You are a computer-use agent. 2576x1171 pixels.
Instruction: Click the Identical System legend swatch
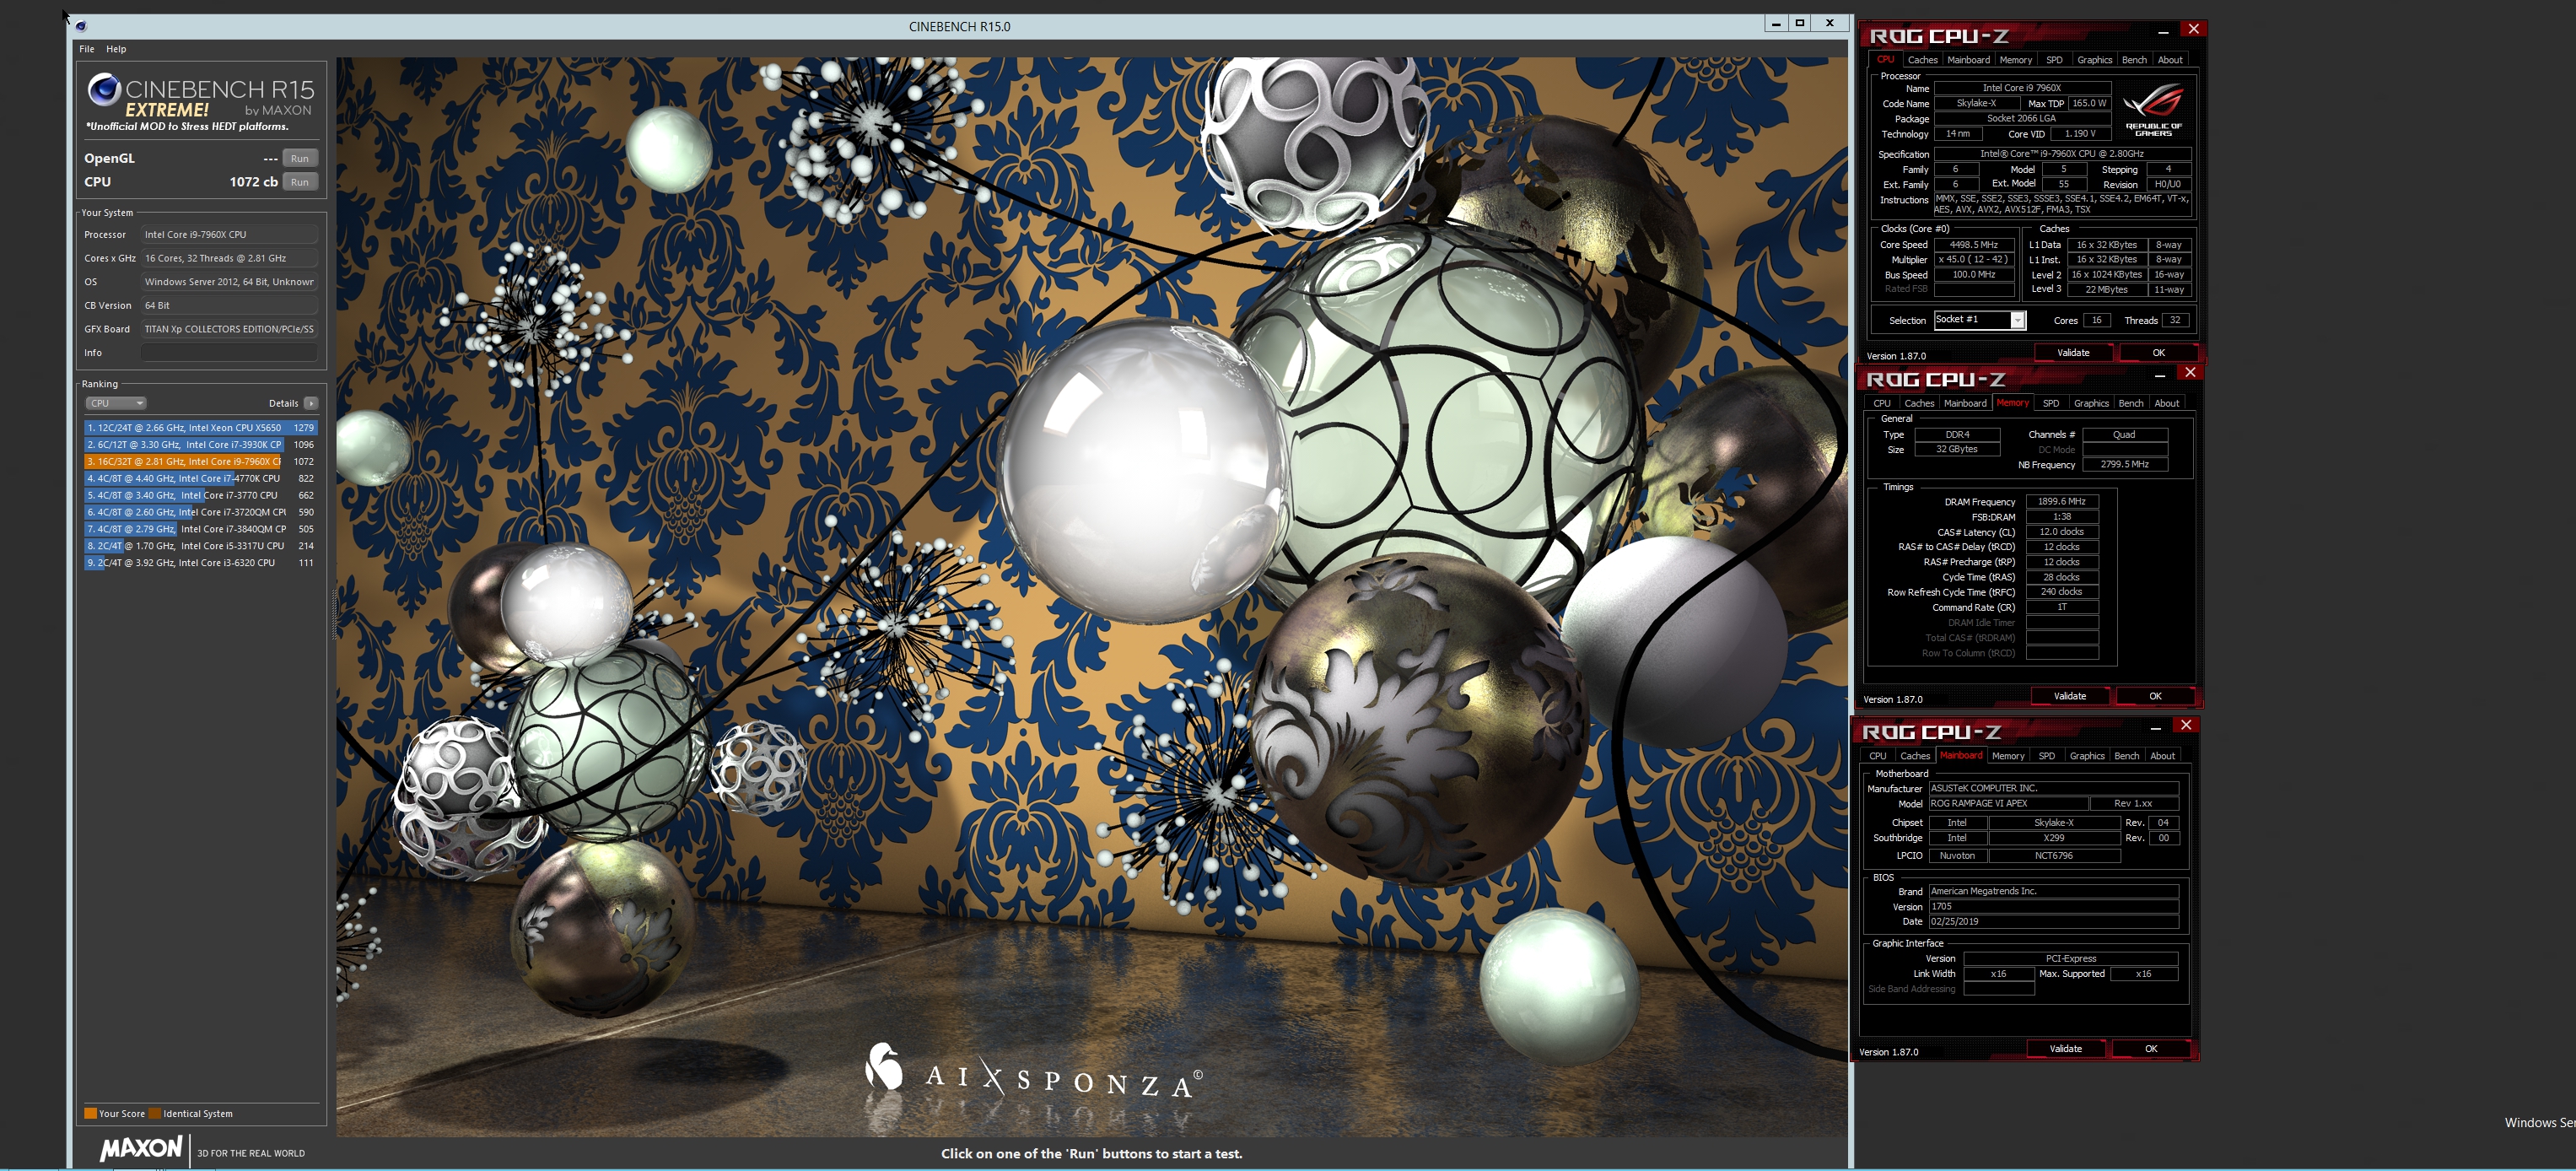click(x=155, y=1113)
